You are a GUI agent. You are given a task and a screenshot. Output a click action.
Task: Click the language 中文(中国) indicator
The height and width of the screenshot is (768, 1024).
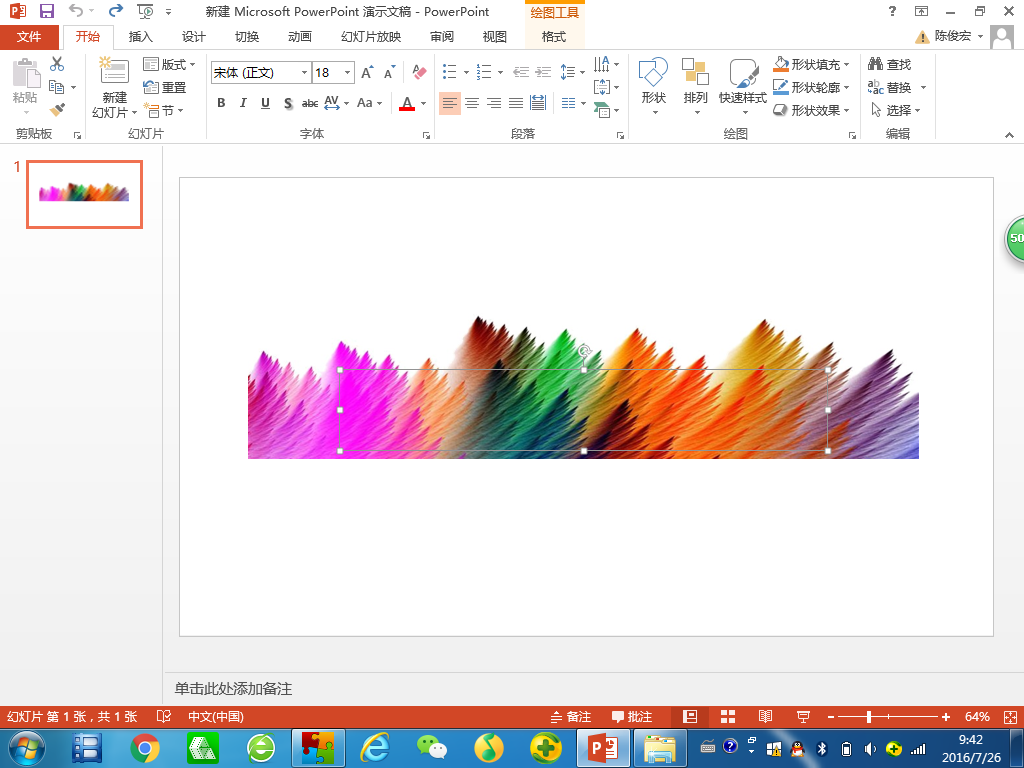[216, 716]
